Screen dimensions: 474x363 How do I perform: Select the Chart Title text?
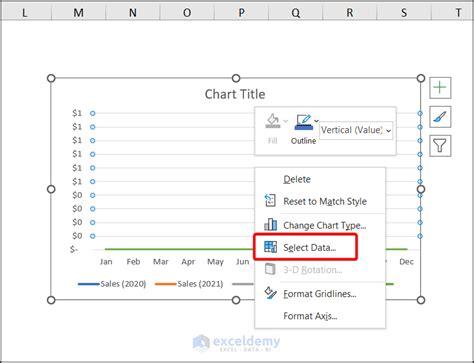coord(235,94)
